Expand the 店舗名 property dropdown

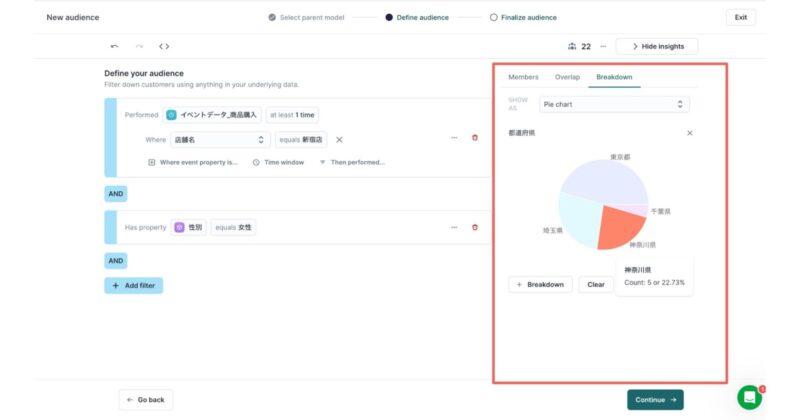(219, 140)
